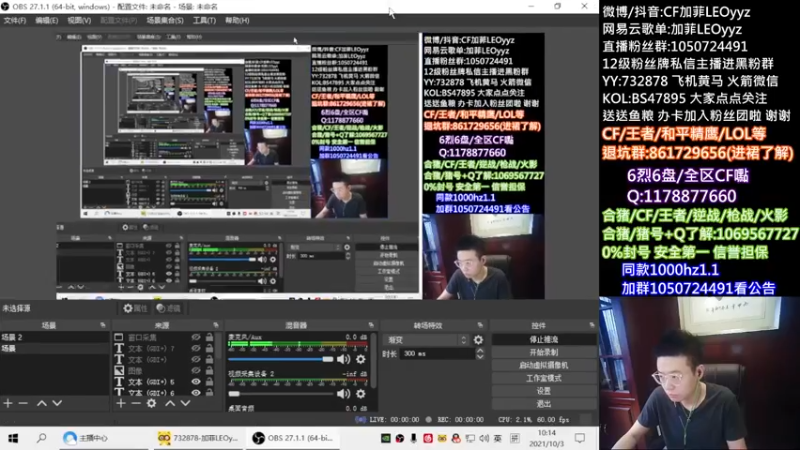The image size is (800, 450).
Task: Open the 工具(T) menu
Action: [204, 20]
